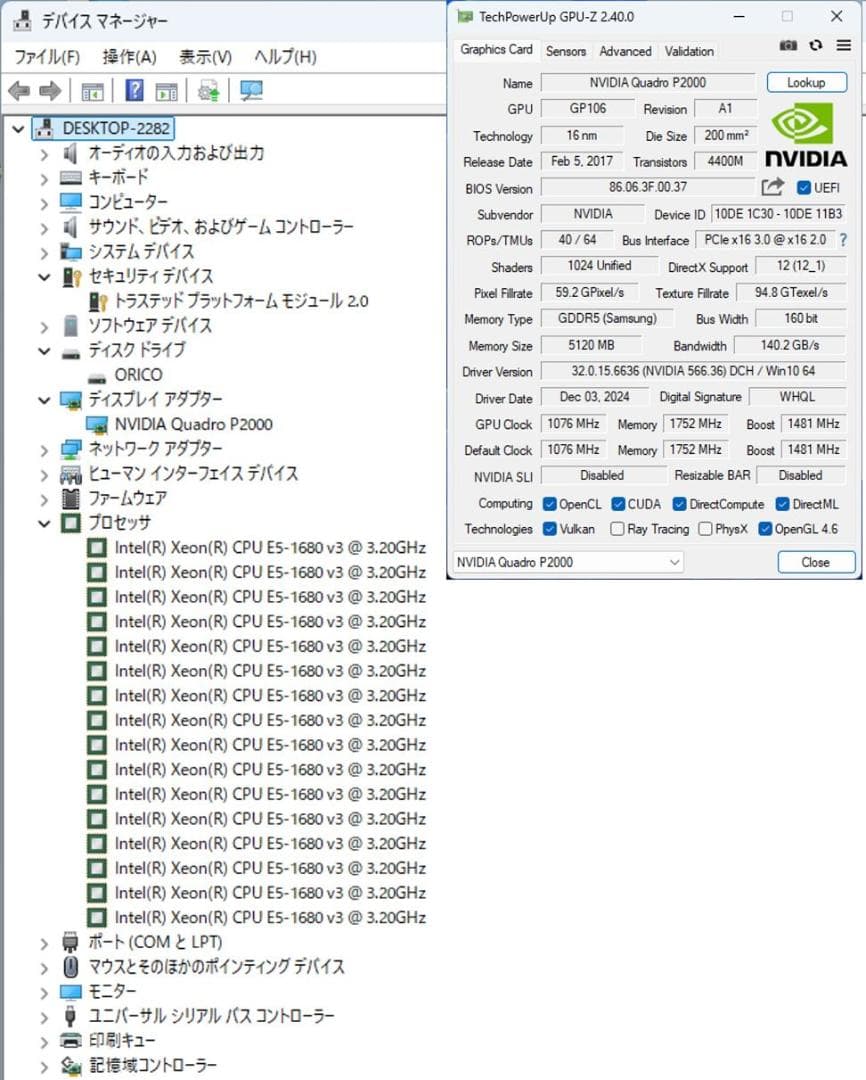Click the Lookup button

tap(806, 82)
